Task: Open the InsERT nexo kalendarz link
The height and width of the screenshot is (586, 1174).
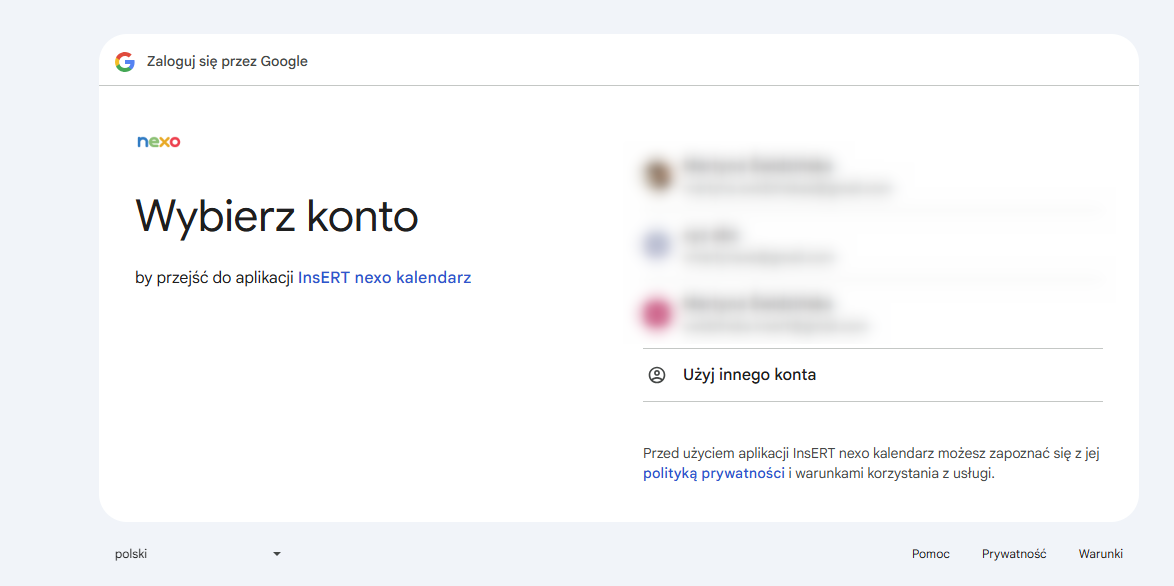Action: point(385,278)
